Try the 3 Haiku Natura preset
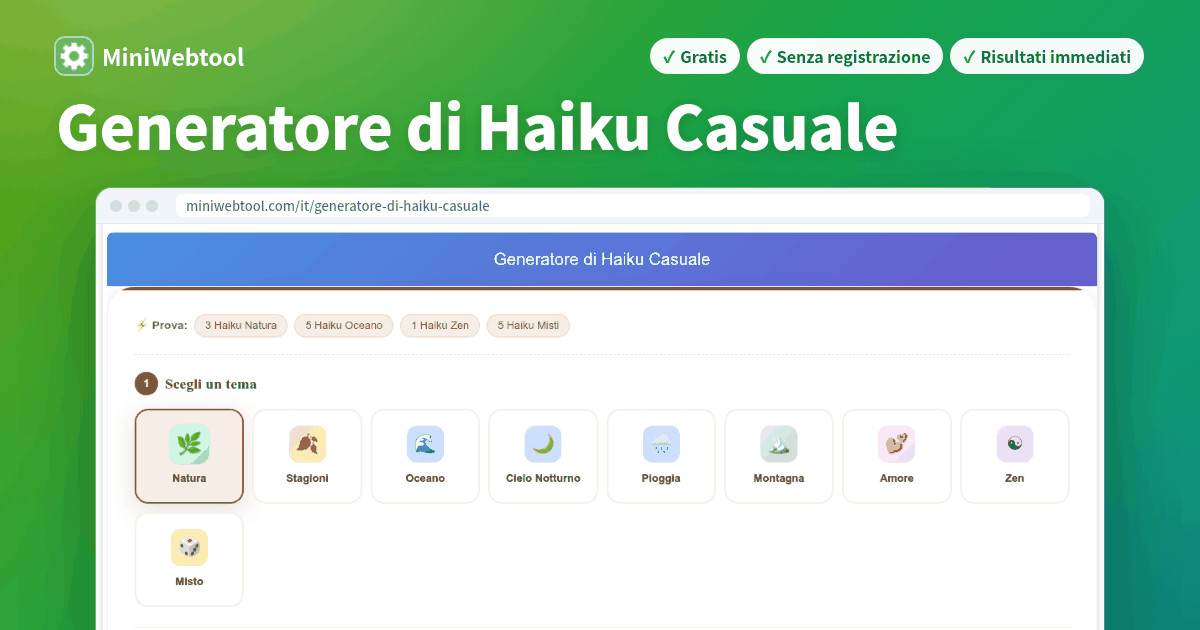The width and height of the screenshot is (1200, 630). pyautogui.click(x=241, y=325)
